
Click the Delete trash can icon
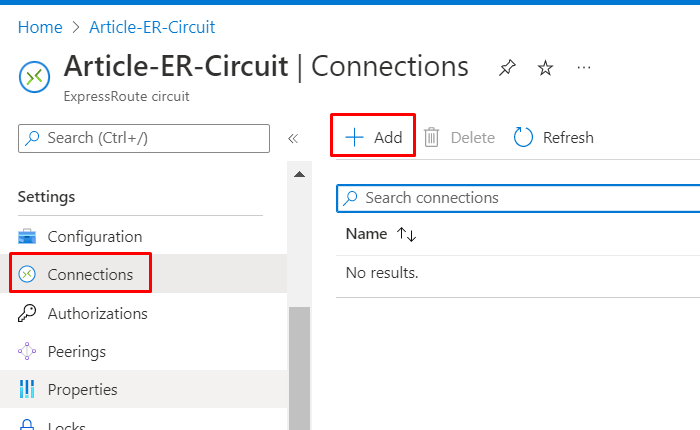coord(432,137)
